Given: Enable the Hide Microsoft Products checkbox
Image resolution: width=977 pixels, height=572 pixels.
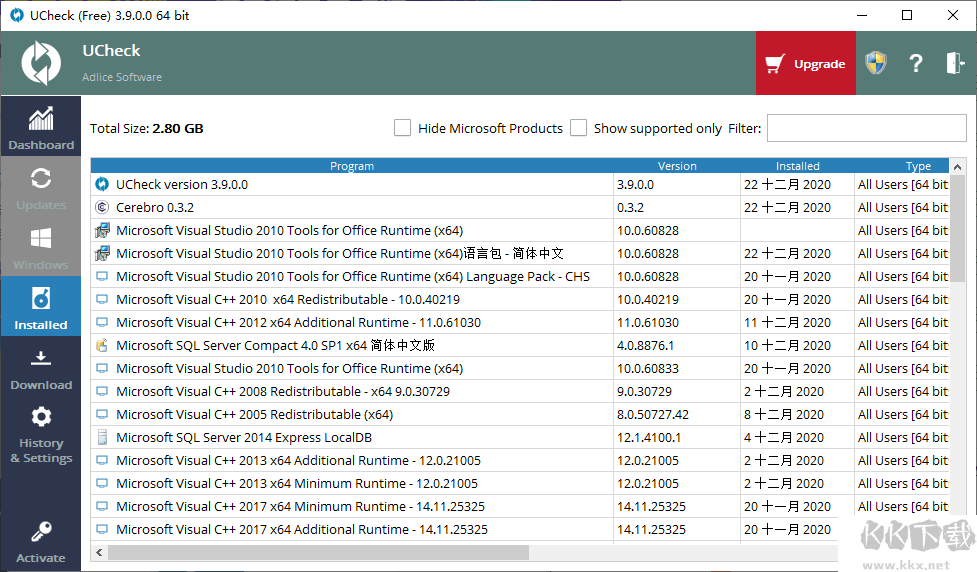Looking at the screenshot, I should (x=403, y=128).
